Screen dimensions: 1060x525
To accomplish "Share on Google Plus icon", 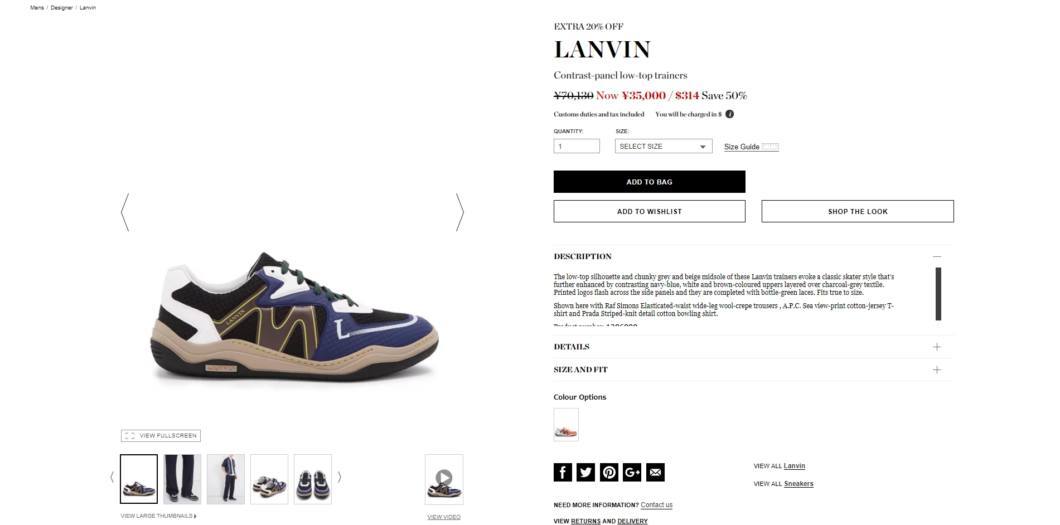I will point(632,472).
